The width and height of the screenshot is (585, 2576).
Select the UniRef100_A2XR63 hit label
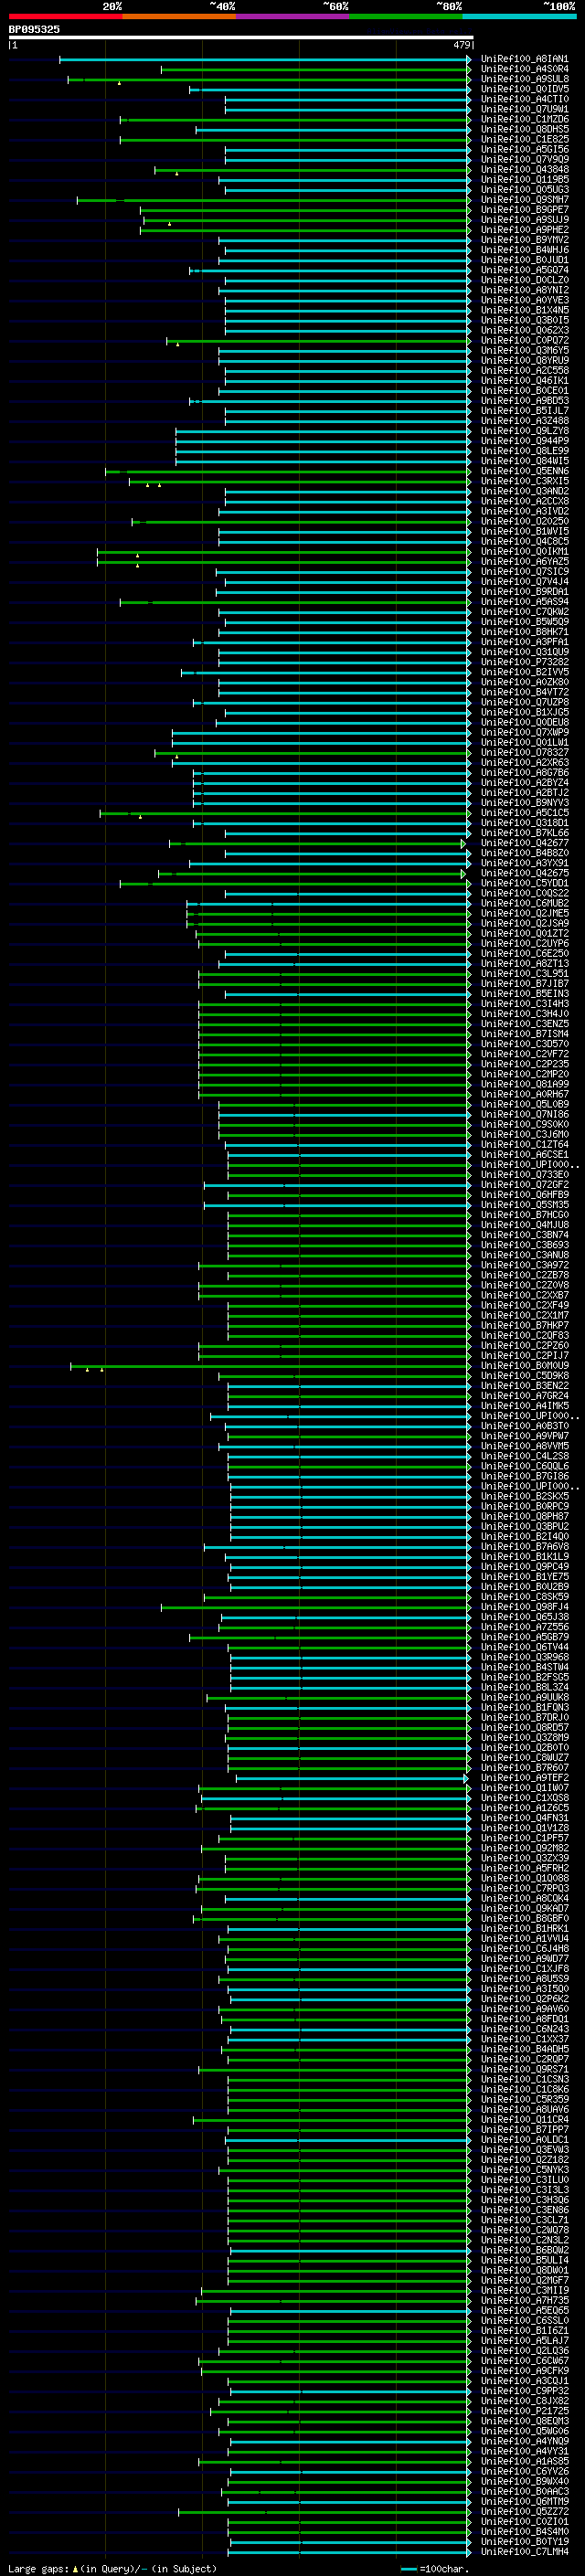[x=524, y=763]
